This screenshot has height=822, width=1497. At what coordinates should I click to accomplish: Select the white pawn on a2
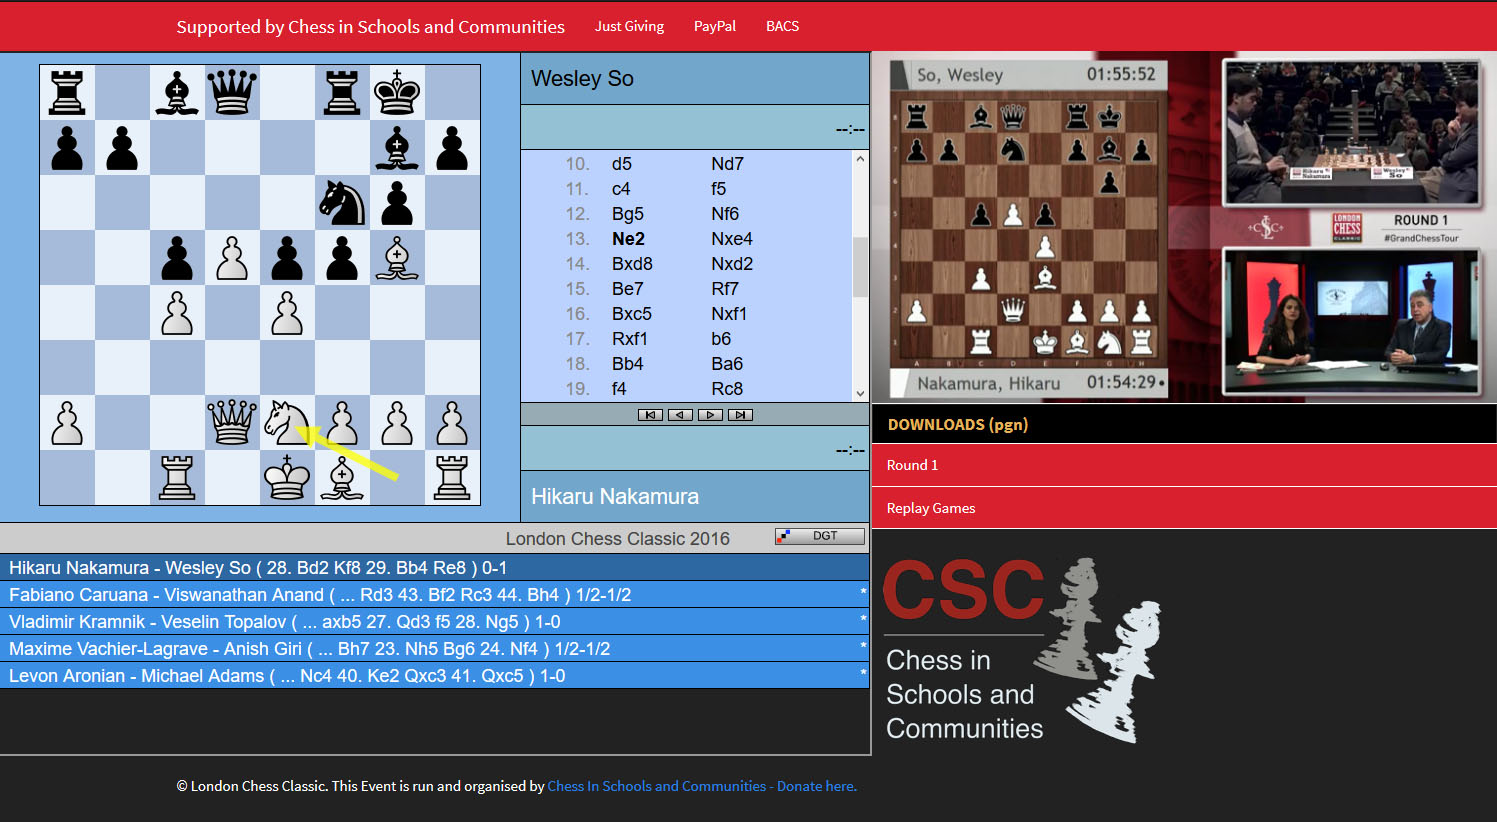pos(67,422)
